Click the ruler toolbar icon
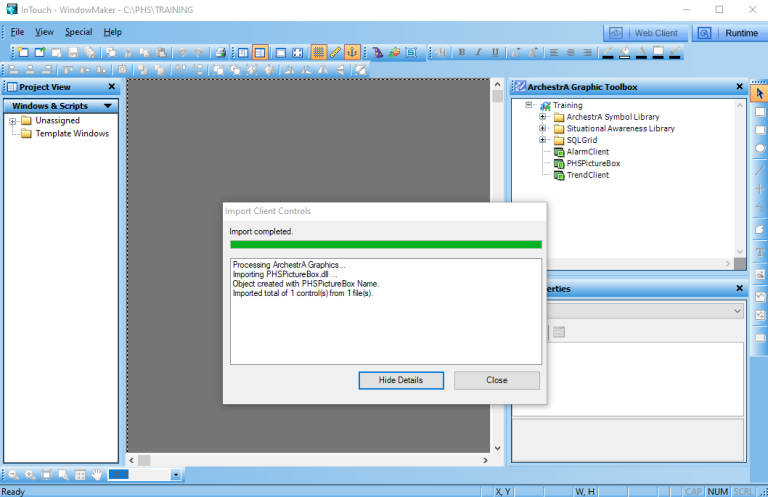 pos(336,52)
